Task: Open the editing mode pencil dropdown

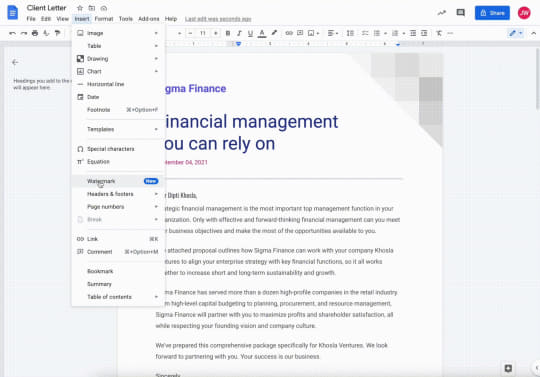Action: pos(516,33)
